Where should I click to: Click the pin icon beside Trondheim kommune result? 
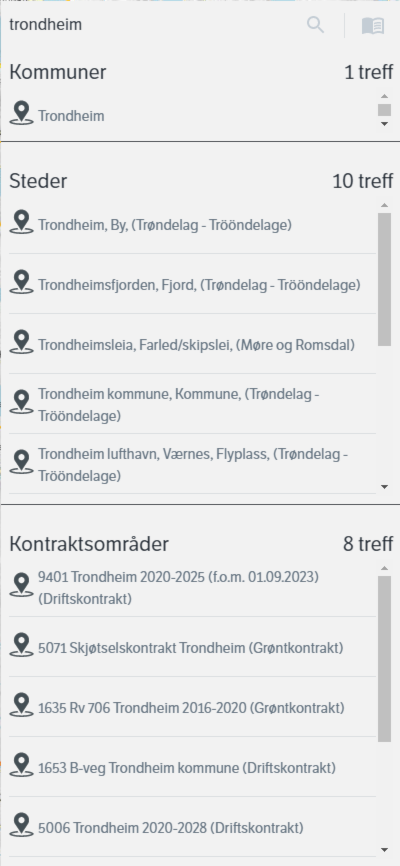pyautogui.click(x=22, y=402)
